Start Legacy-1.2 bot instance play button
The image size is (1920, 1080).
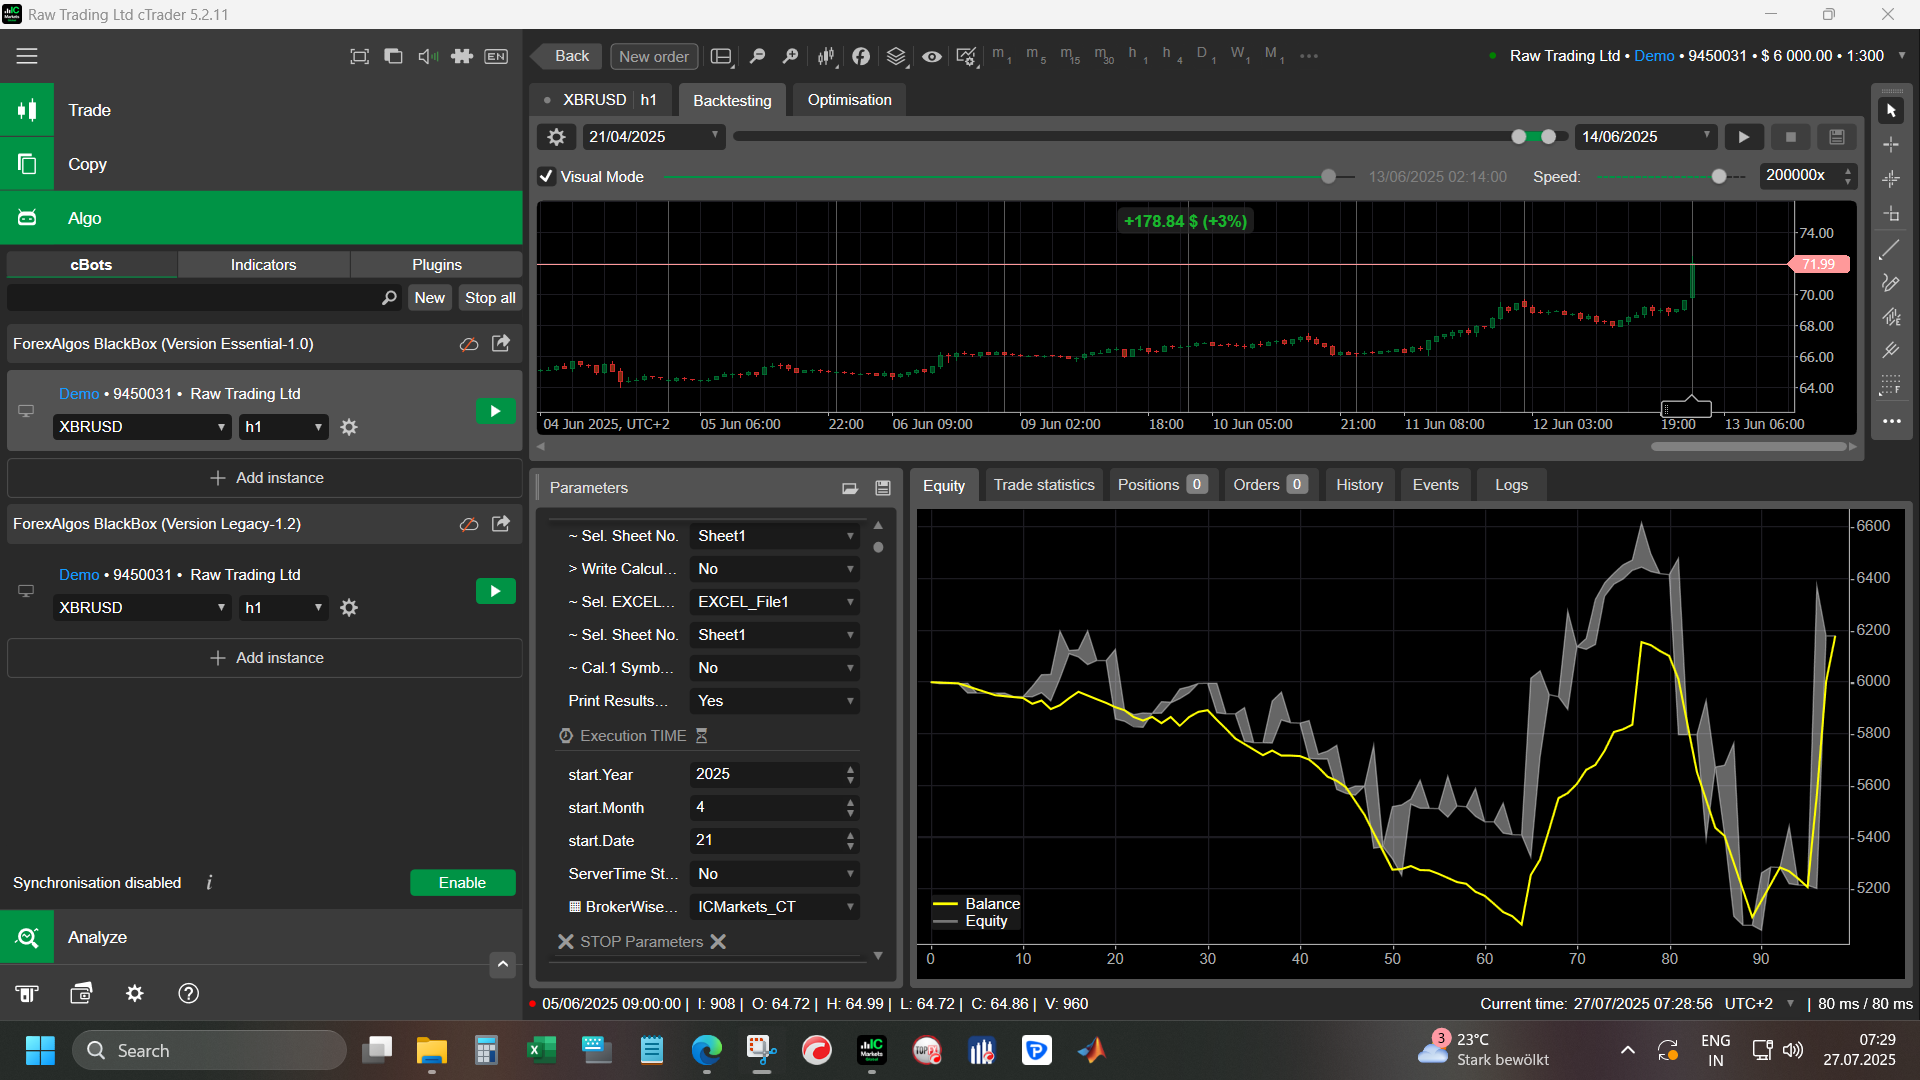pyautogui.click(x=495, y=591)
